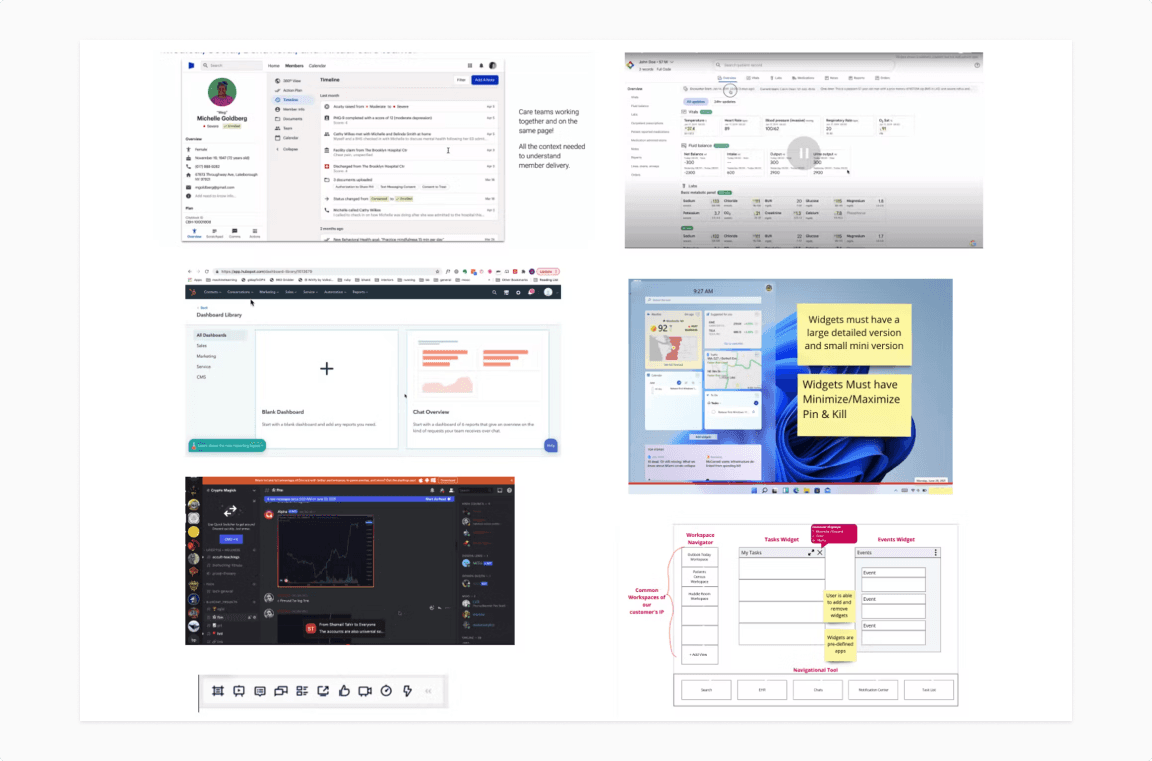Image resolution: width=1152 pixels, height=761 pixels.
Task: Click the notification bell in care app header
Action: [481, 65]
